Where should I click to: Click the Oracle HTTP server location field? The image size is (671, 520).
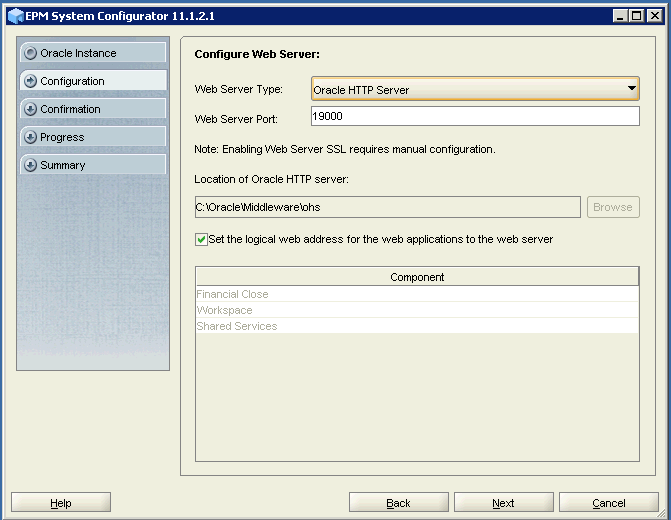tap(388, 207)
